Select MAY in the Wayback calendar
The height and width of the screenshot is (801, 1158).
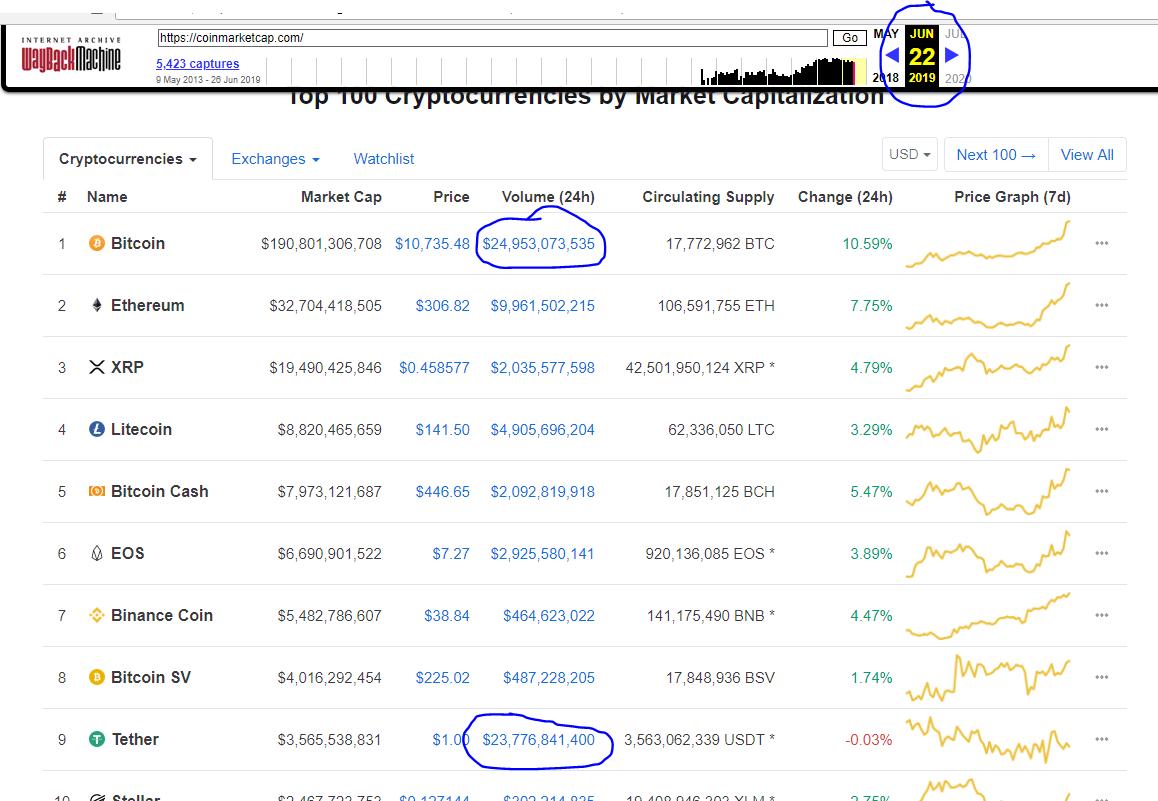click(885, 34)
